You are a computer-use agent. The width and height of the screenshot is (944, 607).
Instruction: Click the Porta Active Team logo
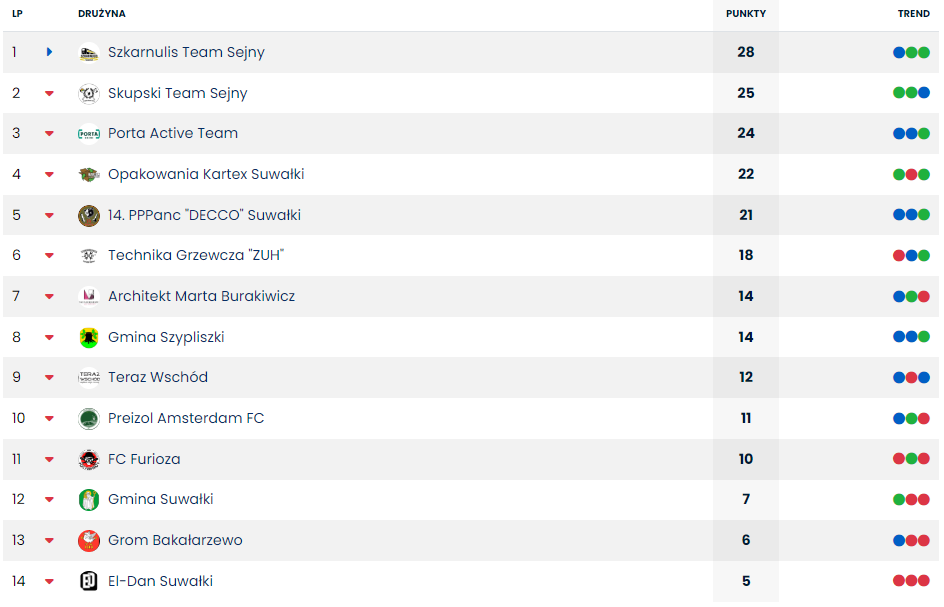click(89, 134)
